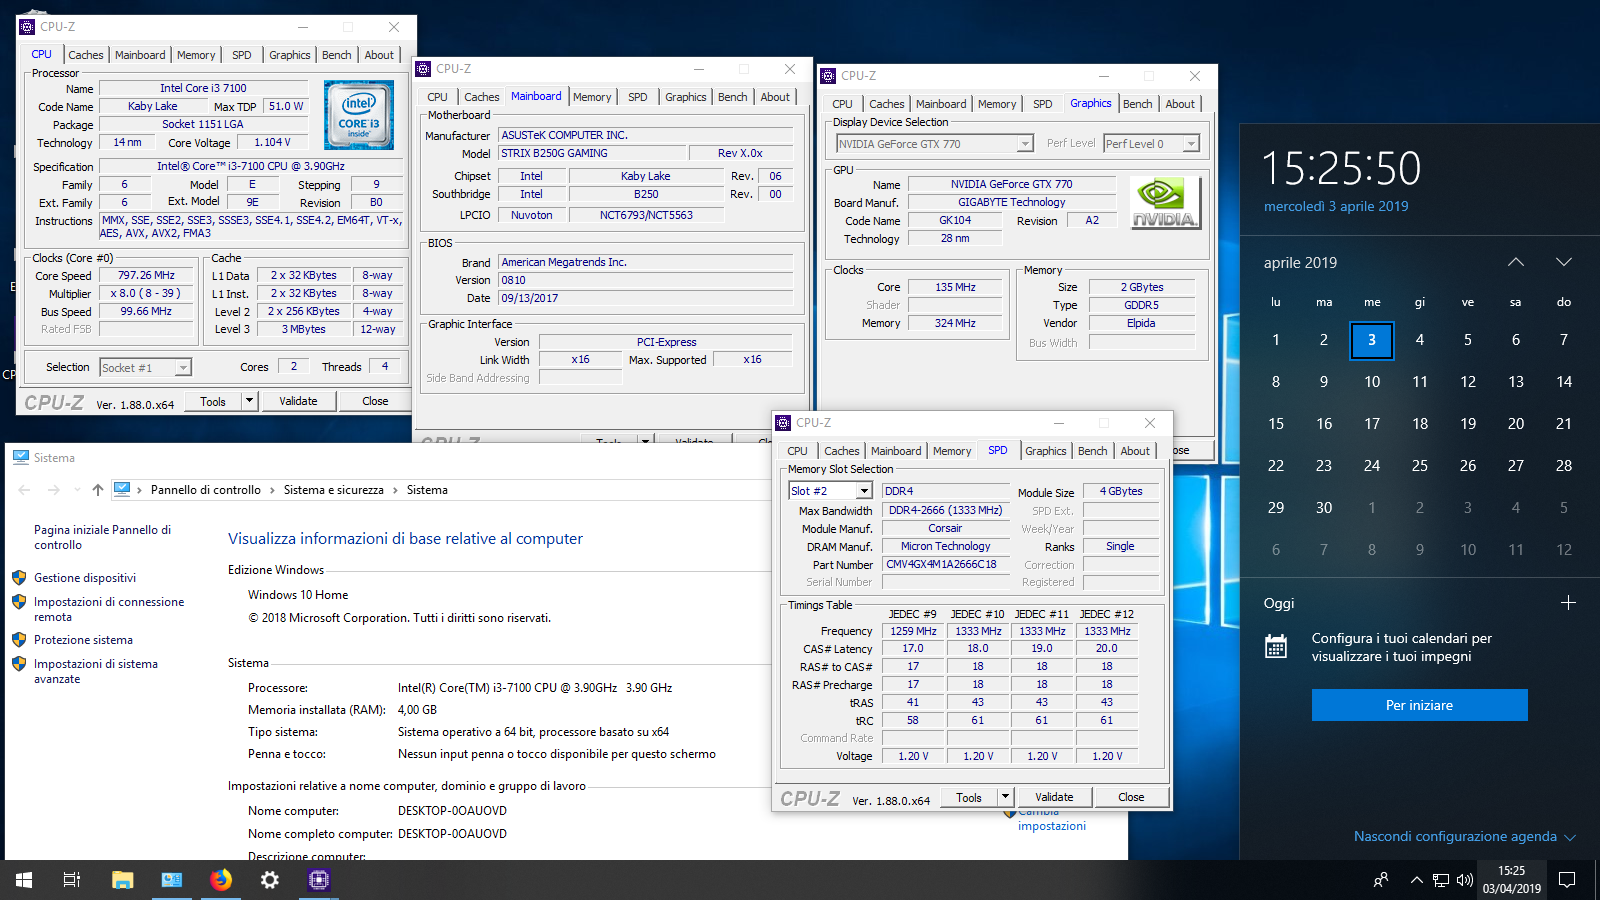Image resolution: width=1600 pixels, height=900 pixels.
Task: Open the Tools dropdown arrow in the CPU tab window
Action: pyautogui.click(x=249, y=401)
